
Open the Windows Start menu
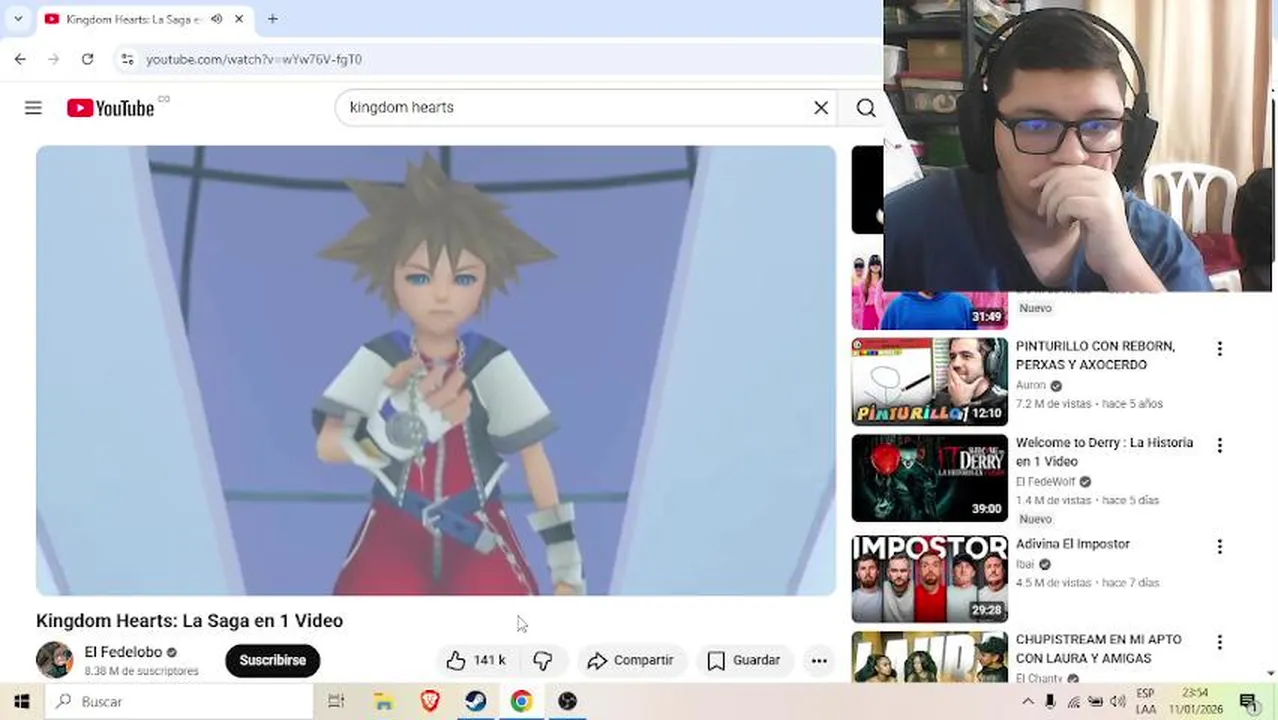(21, 702)
